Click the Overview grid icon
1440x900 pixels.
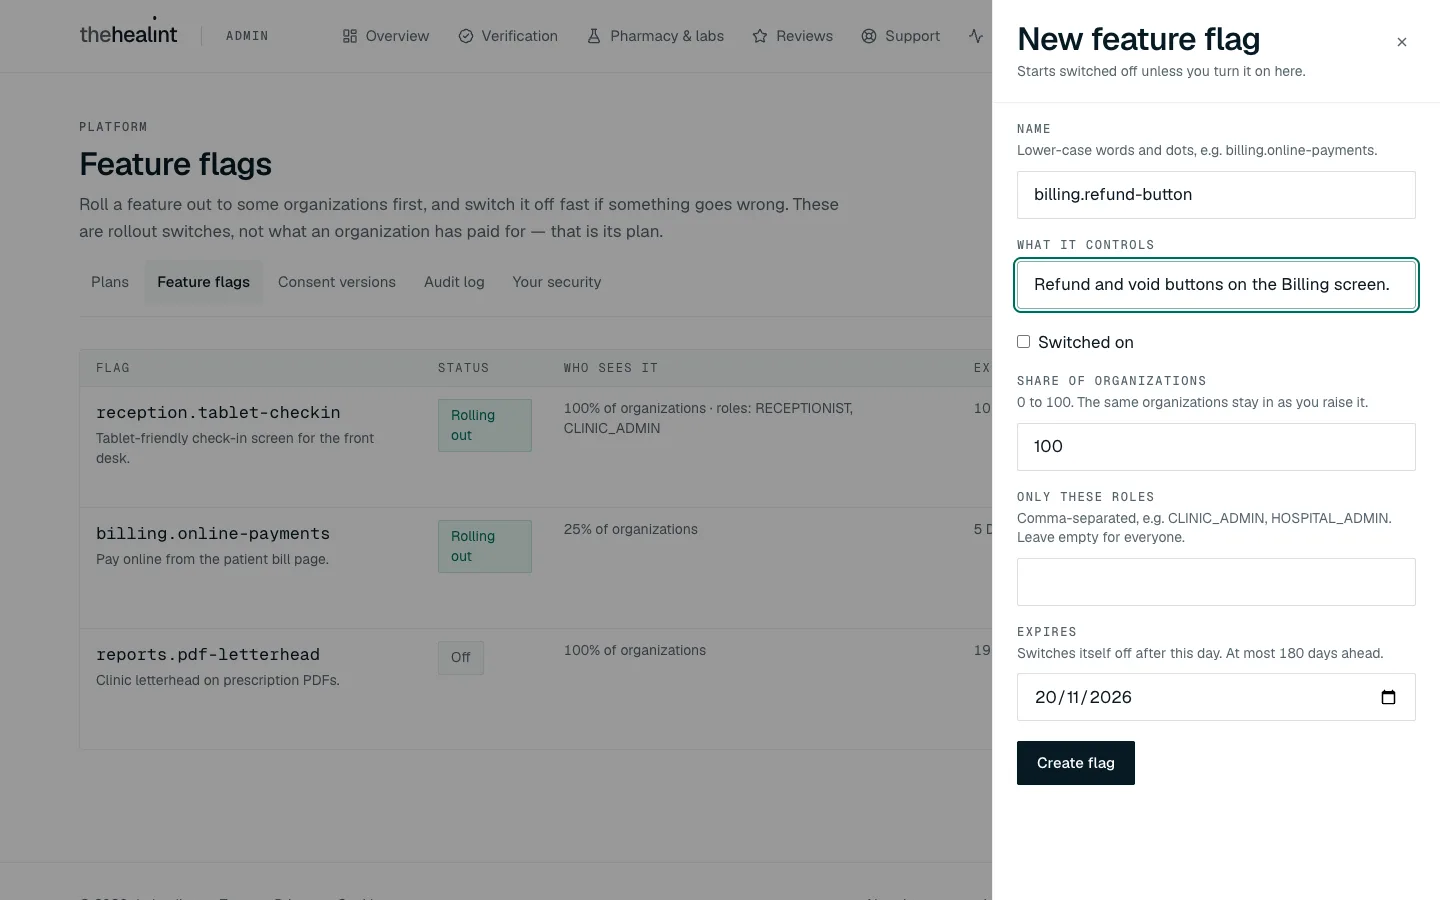coord(350,36)
